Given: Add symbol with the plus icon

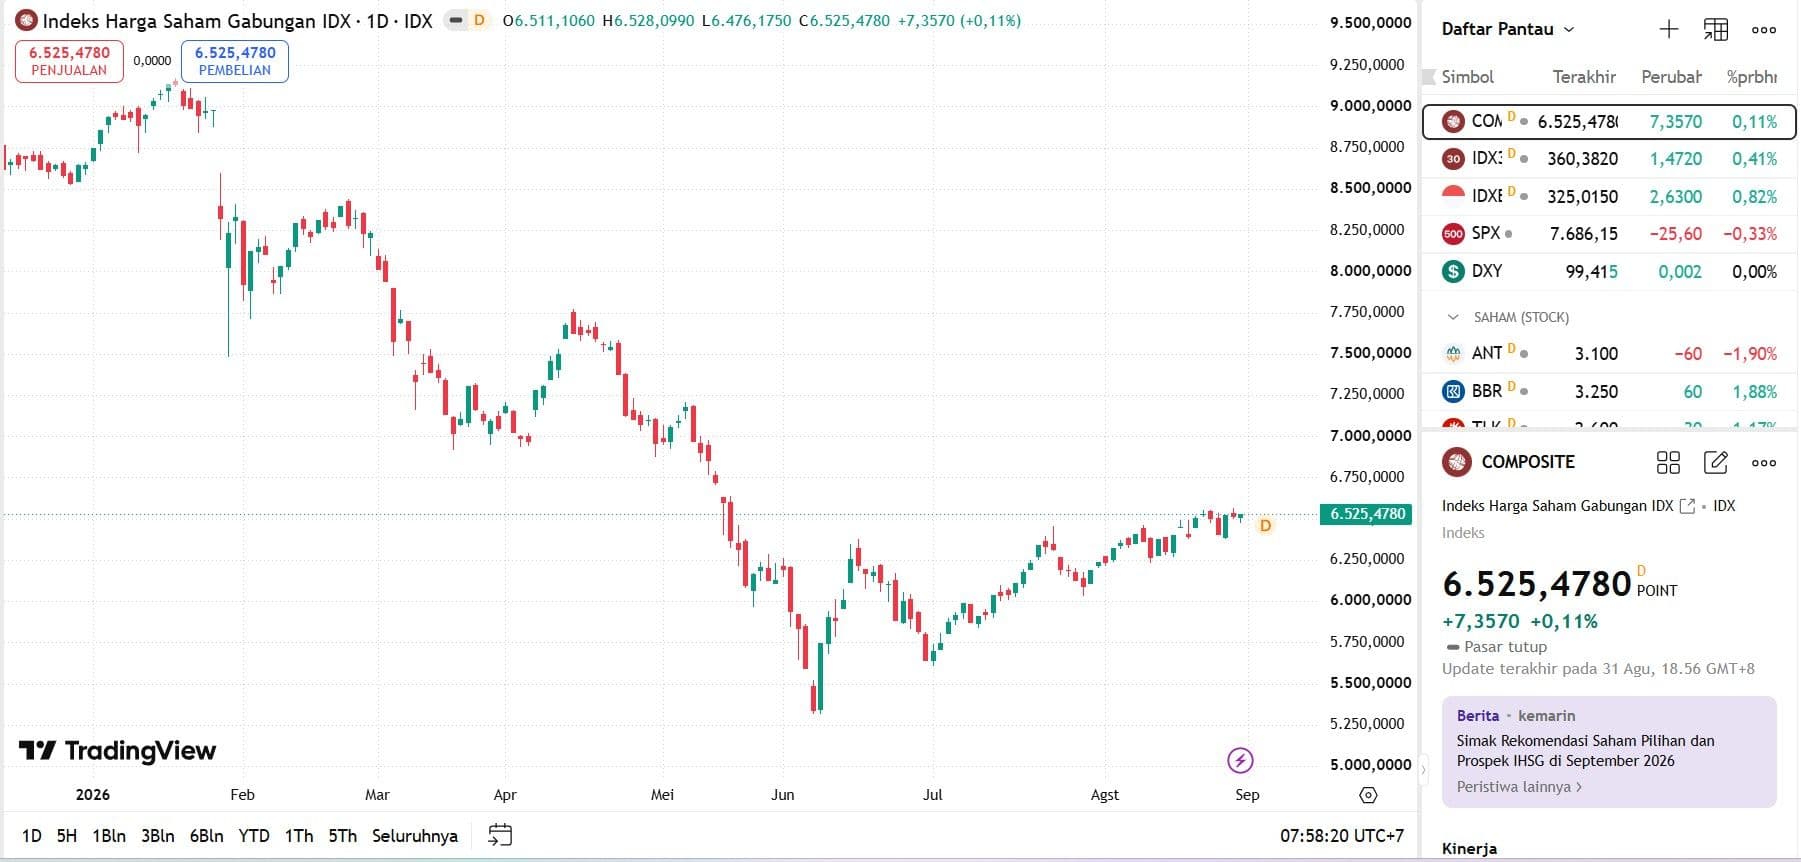Looking at the screenshot, I should 1668,30.
